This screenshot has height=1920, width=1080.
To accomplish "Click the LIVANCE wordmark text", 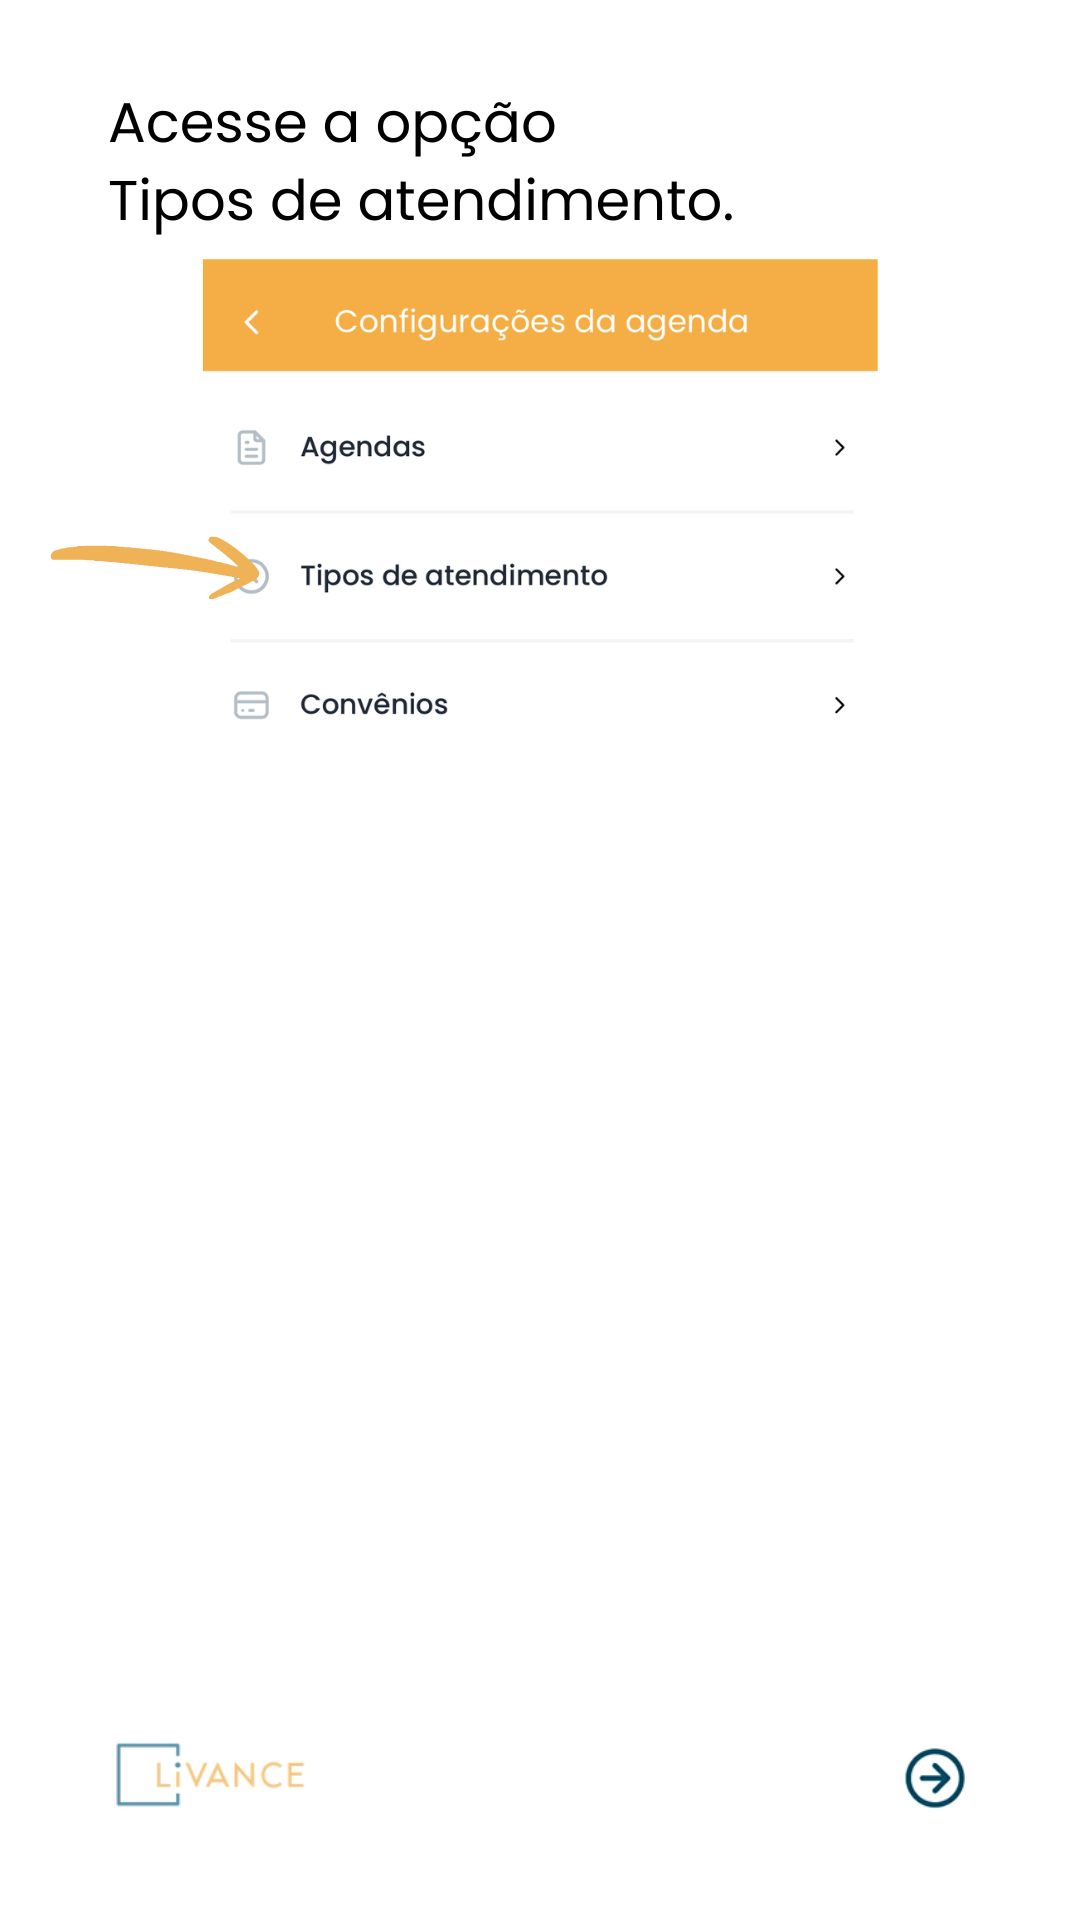I will (x=230, y=1775).
